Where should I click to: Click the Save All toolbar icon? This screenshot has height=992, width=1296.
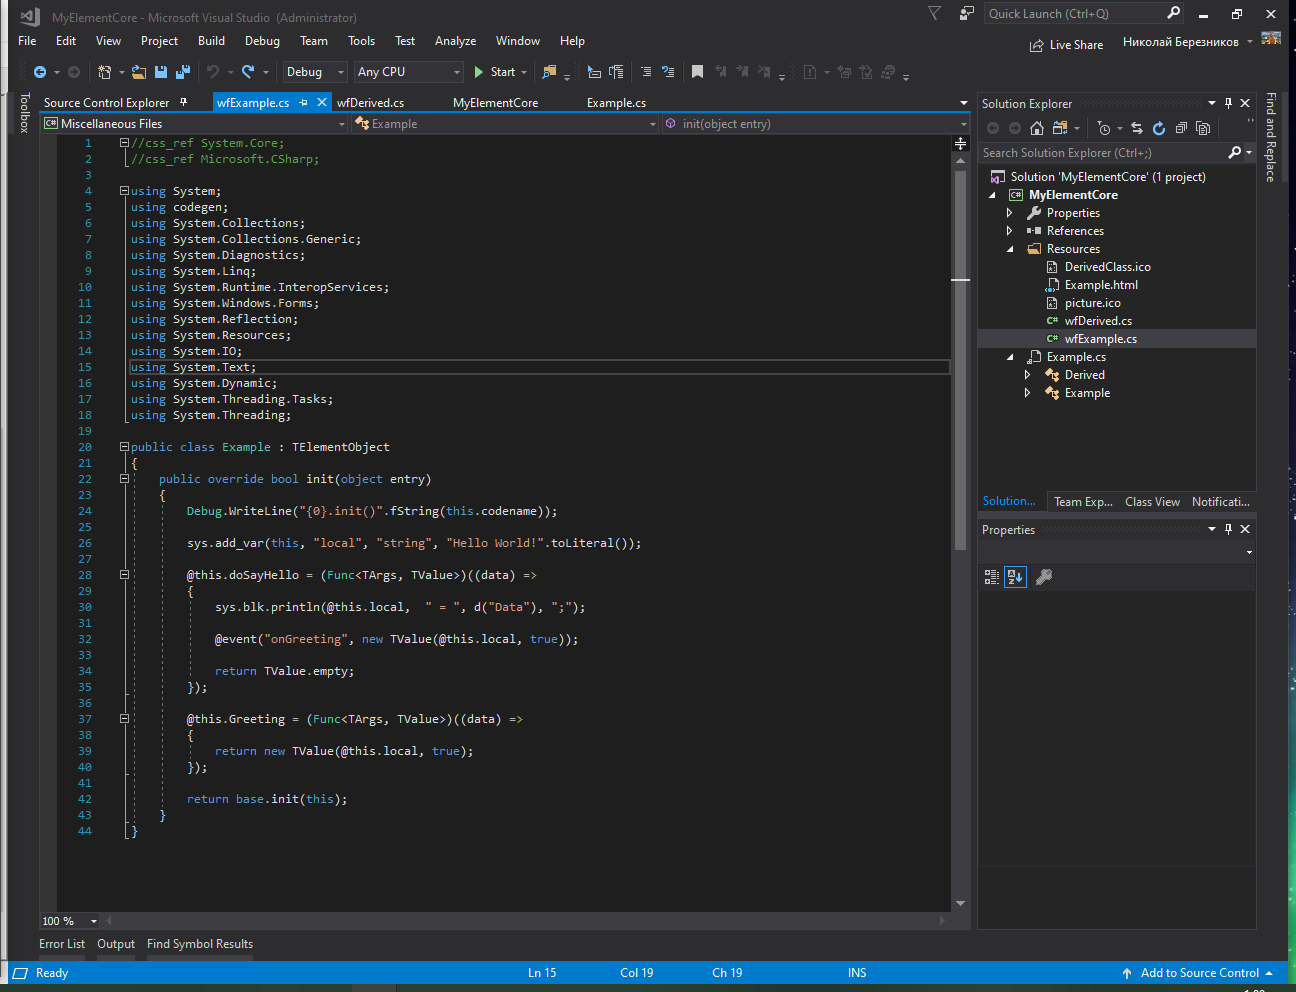[x=182, y=72]
